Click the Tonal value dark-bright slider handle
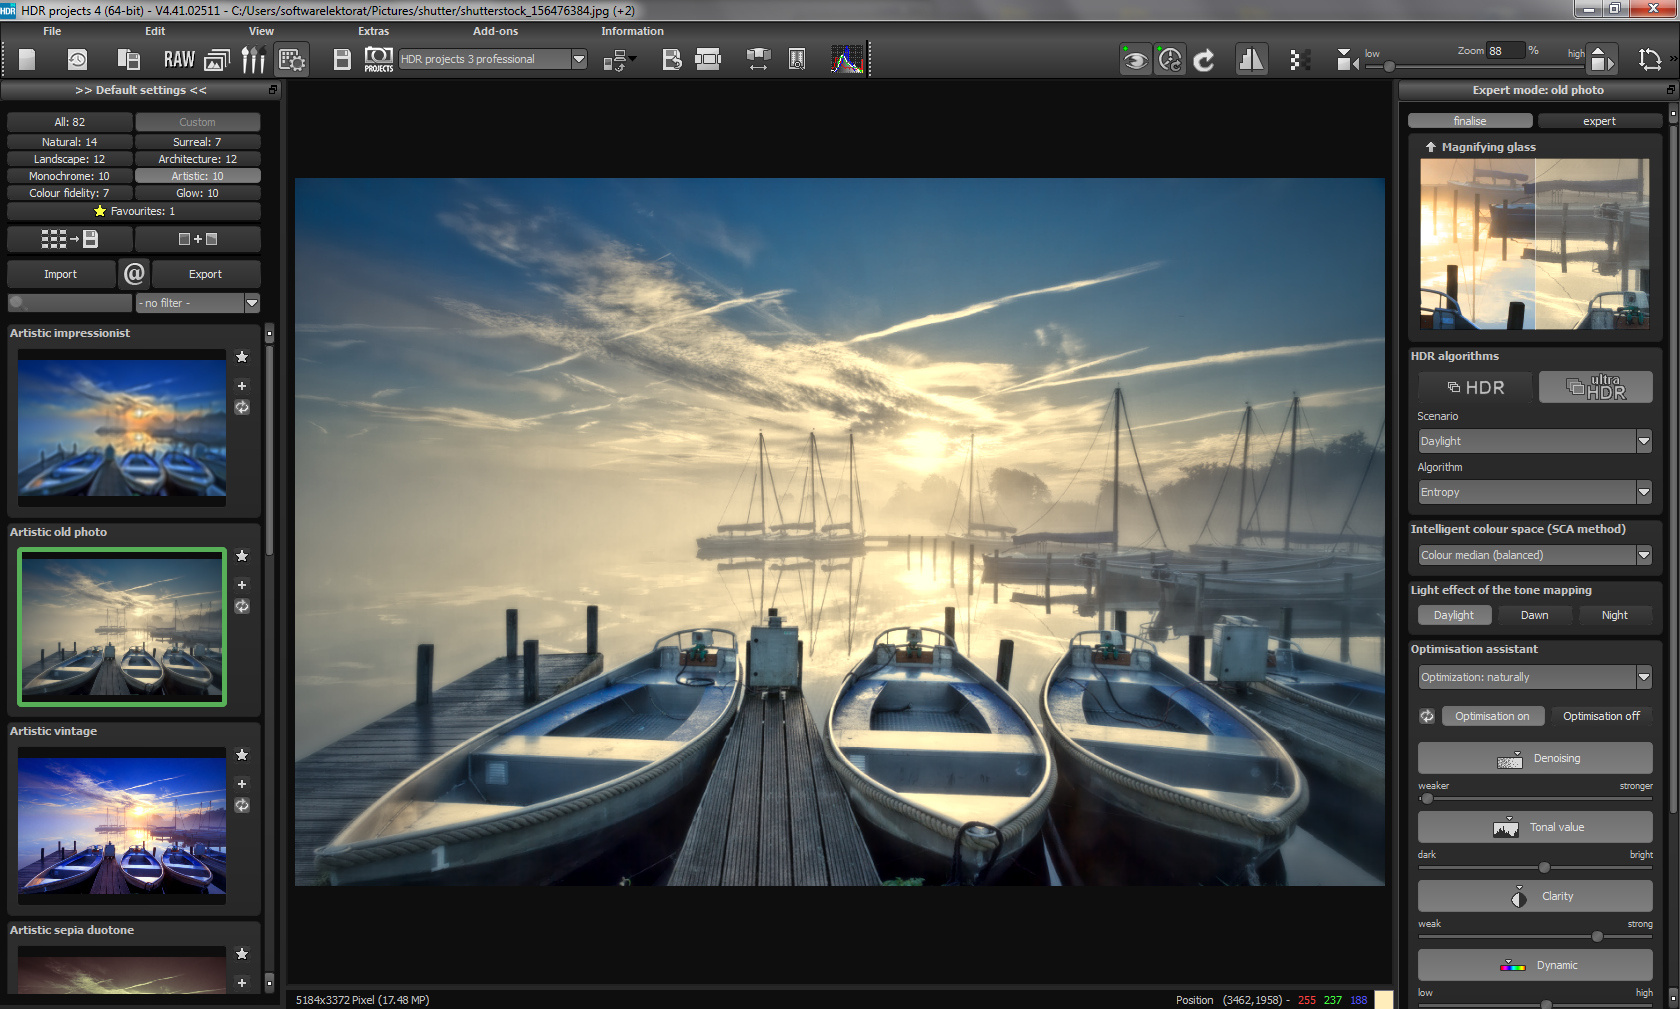 tap(1544, 868)
